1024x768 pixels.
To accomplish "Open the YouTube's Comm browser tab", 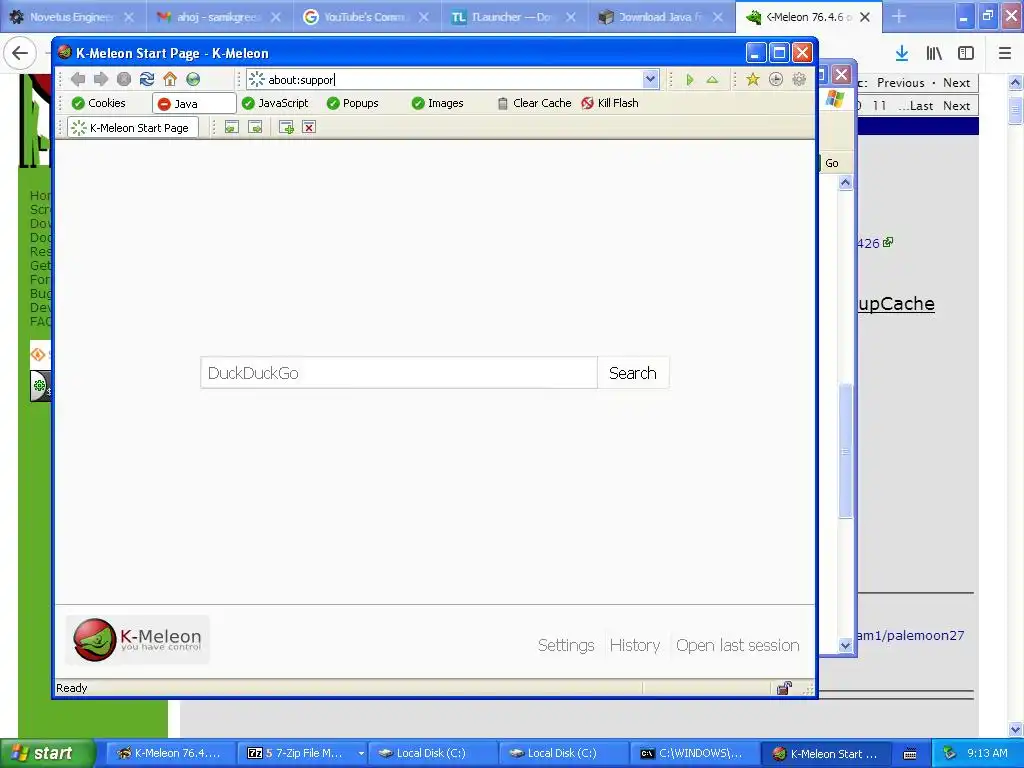I will click(366, 17).
